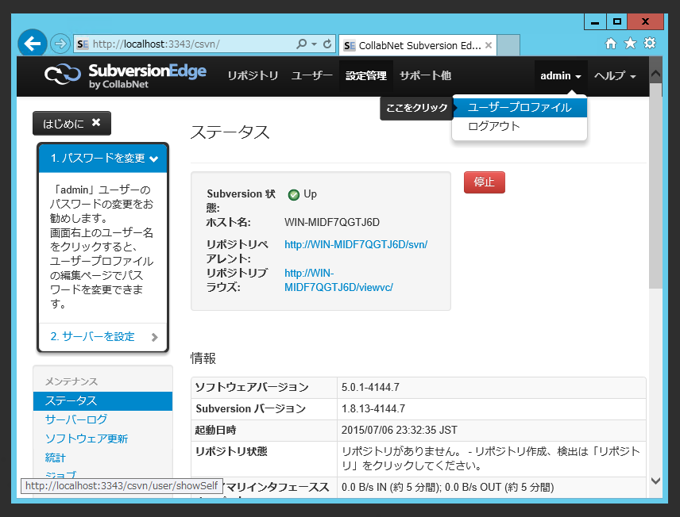Click the red 停止 button
The image size is (680, 517).
(484, 182)
